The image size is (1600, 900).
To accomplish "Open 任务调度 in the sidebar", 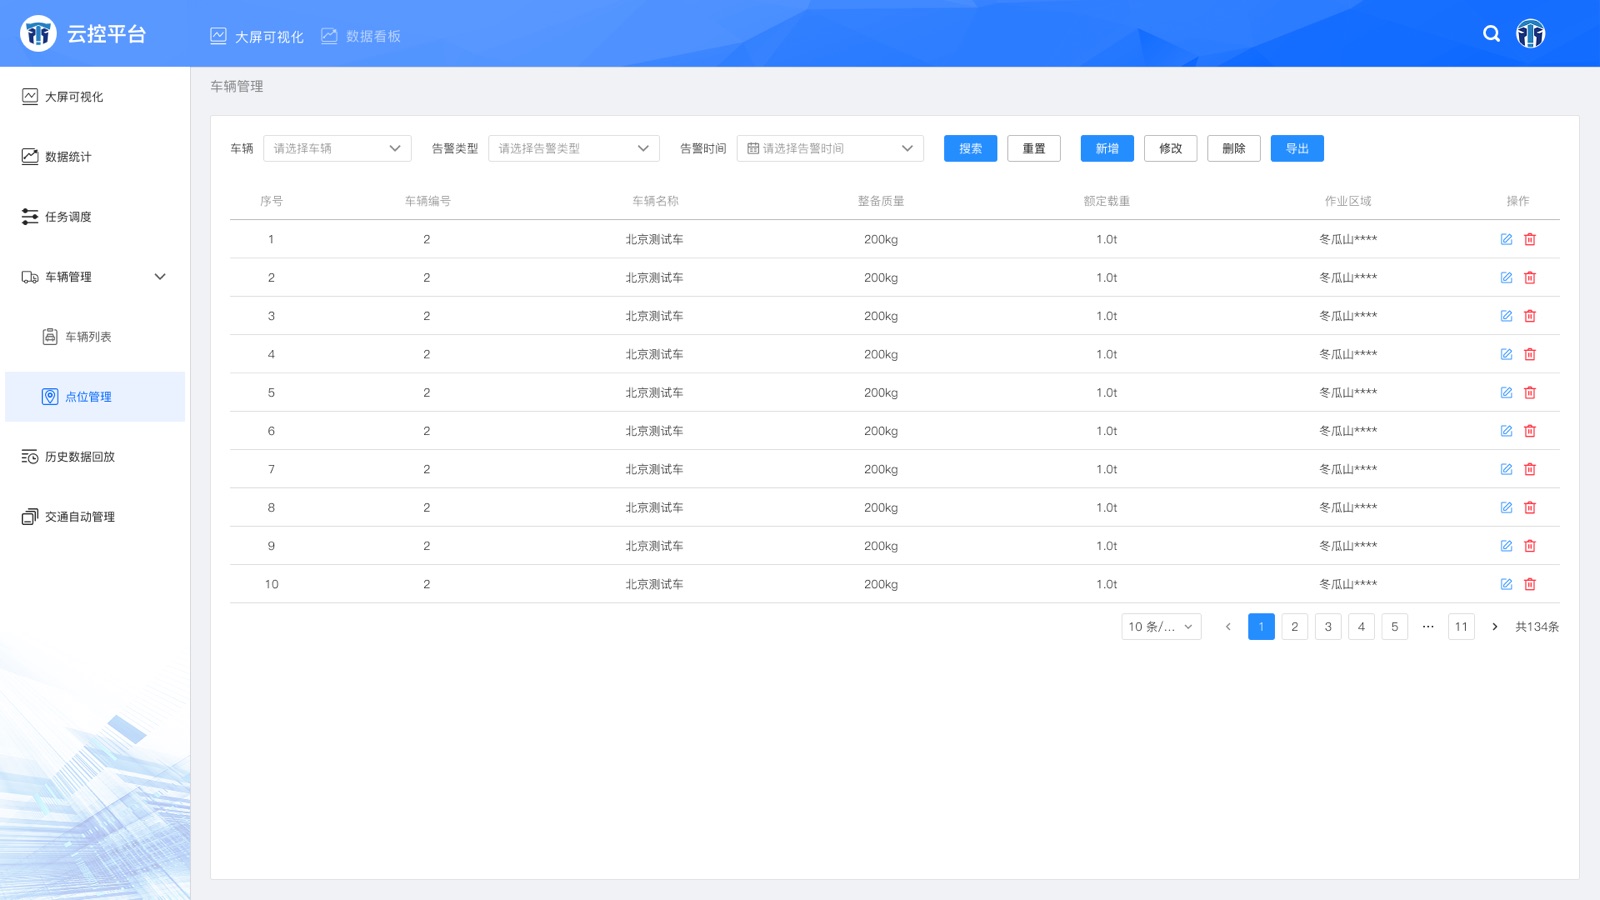I will tap(95, 217).
